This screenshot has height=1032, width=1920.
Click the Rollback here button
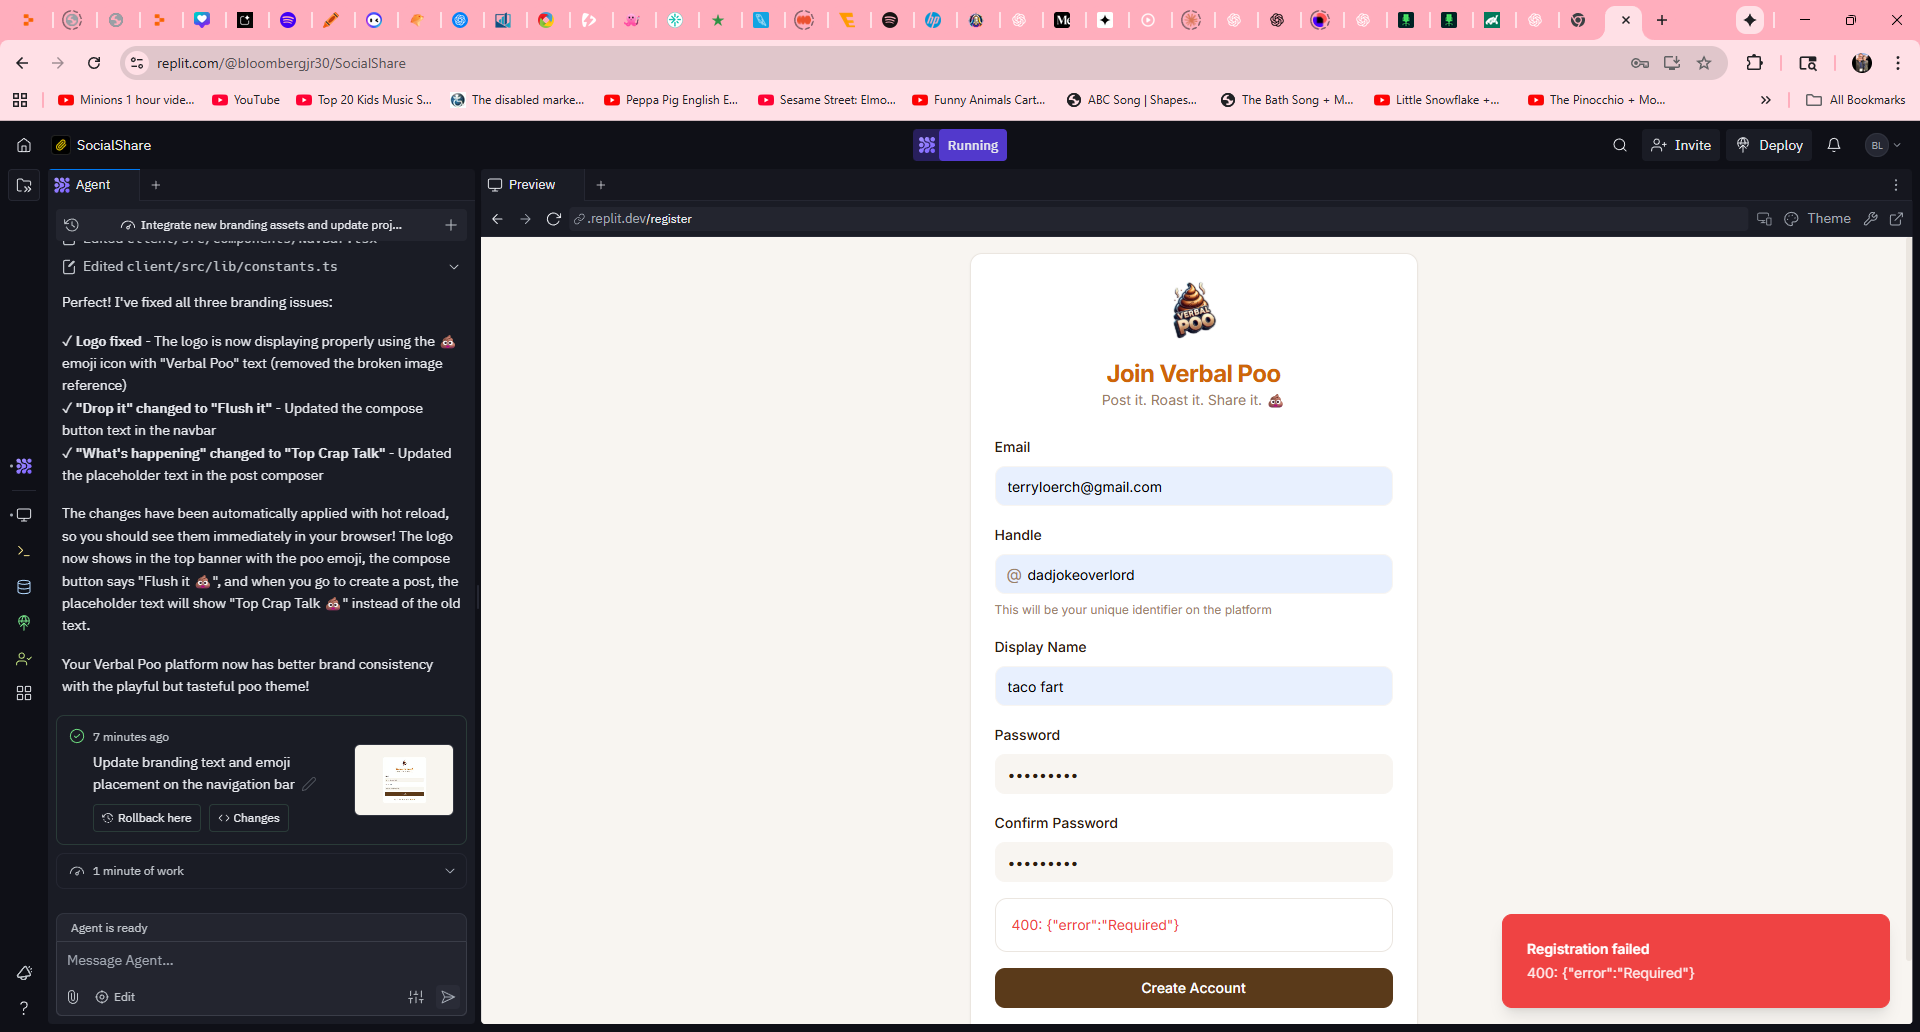coord(147,818)
